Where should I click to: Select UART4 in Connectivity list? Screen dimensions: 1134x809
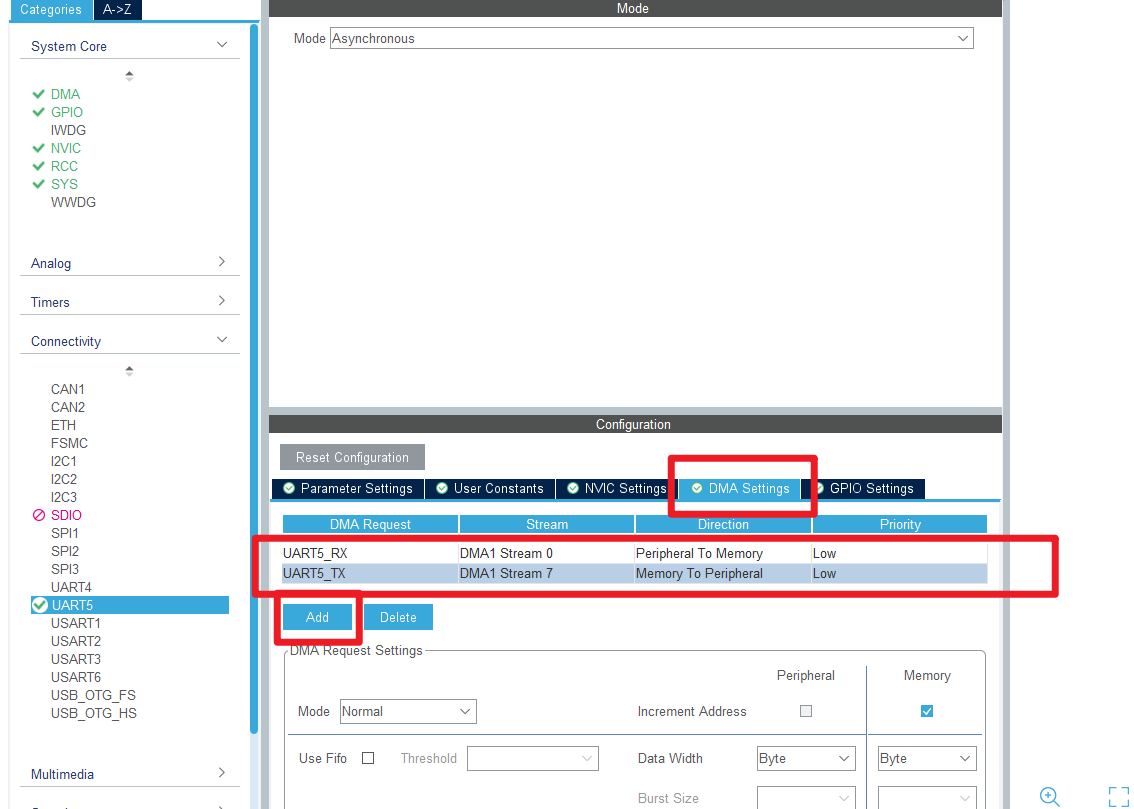pos(71,587)
